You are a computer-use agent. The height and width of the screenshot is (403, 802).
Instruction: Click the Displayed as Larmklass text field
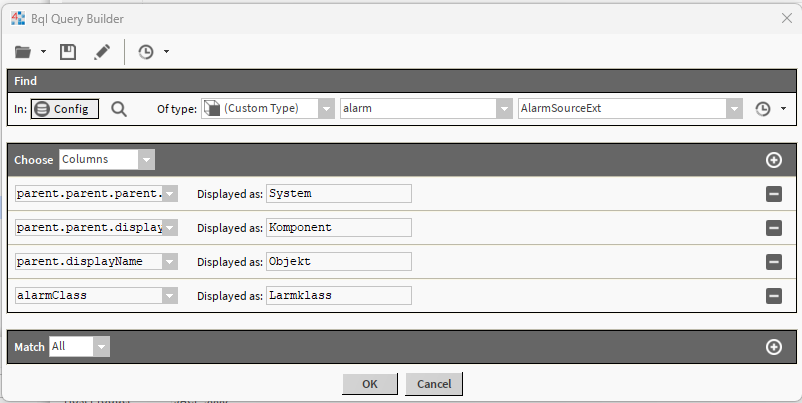point(339,296)
